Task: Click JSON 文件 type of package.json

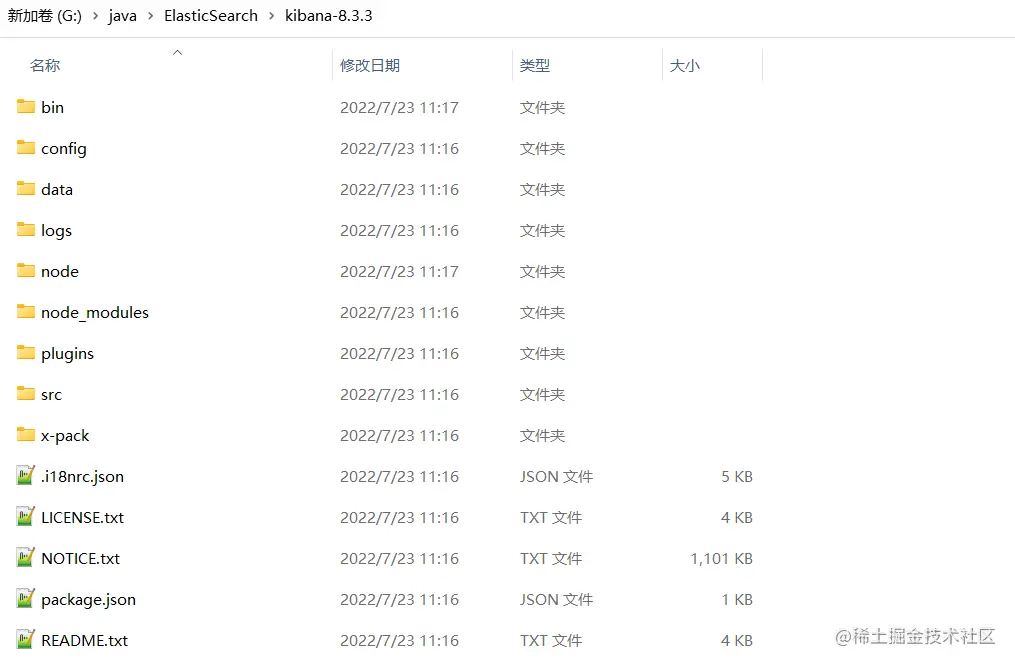Action: pyautogui.click(x=556, y=600)
